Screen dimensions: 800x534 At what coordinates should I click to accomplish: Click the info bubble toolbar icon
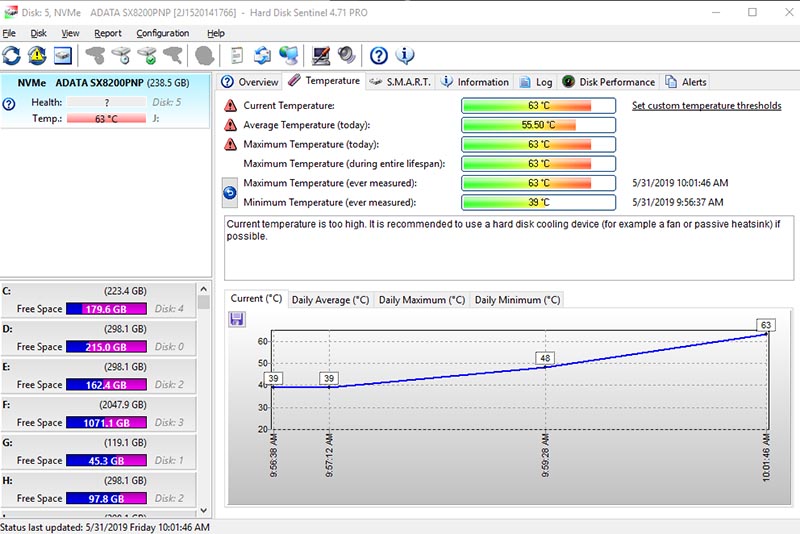pos(405,56)
